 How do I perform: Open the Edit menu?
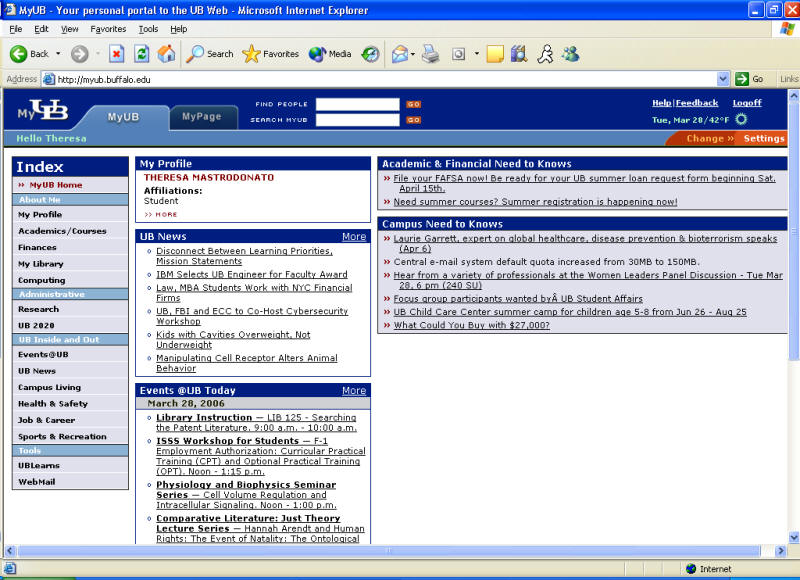point(41,29)
